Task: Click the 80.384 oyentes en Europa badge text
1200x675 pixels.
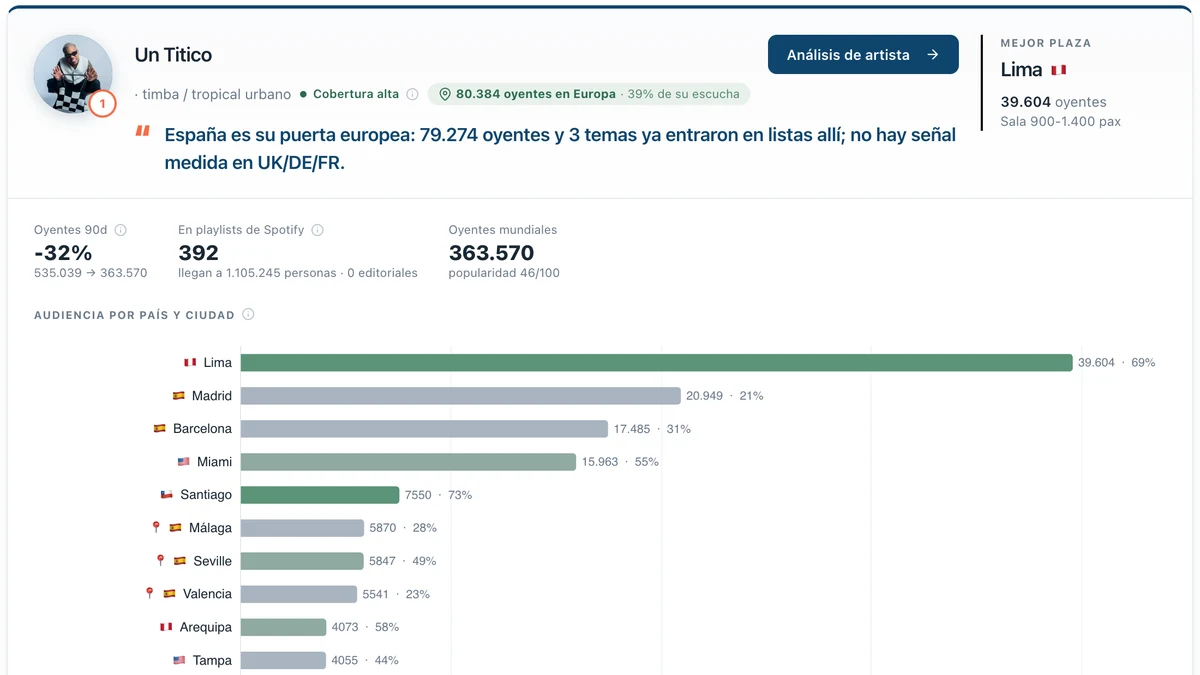Action: 536,94
